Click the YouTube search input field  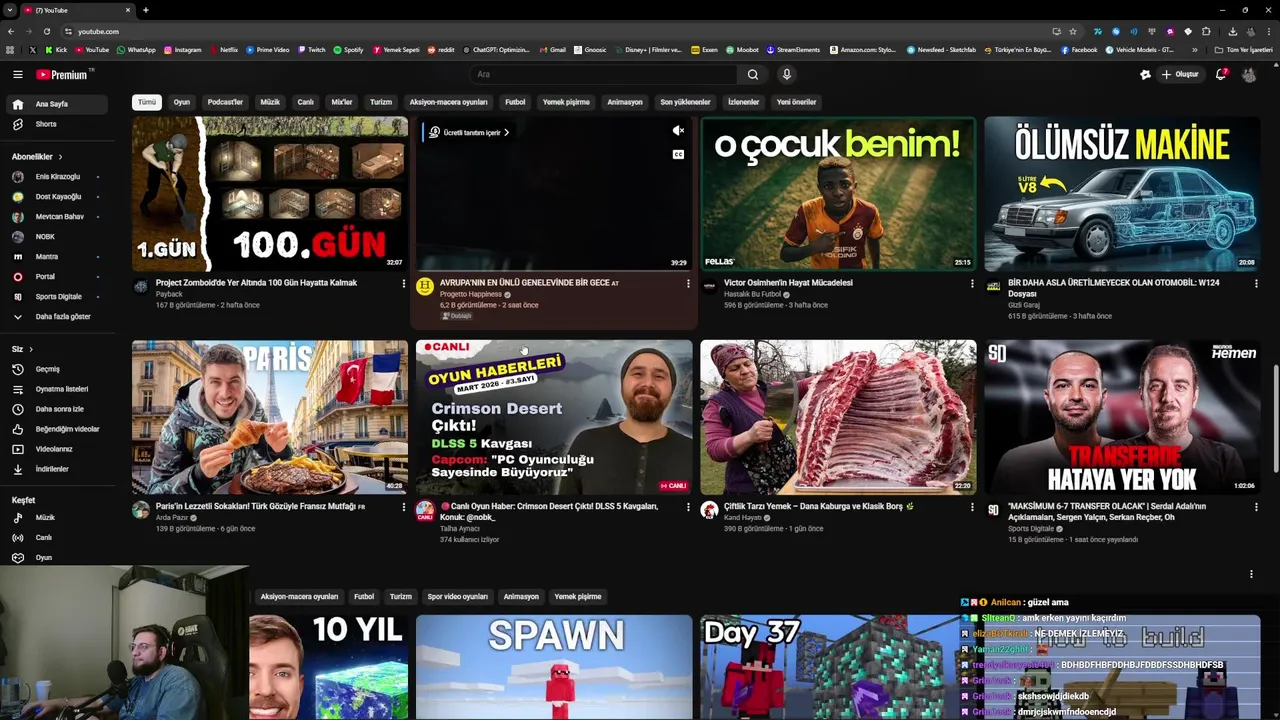(x=605, y=74)
